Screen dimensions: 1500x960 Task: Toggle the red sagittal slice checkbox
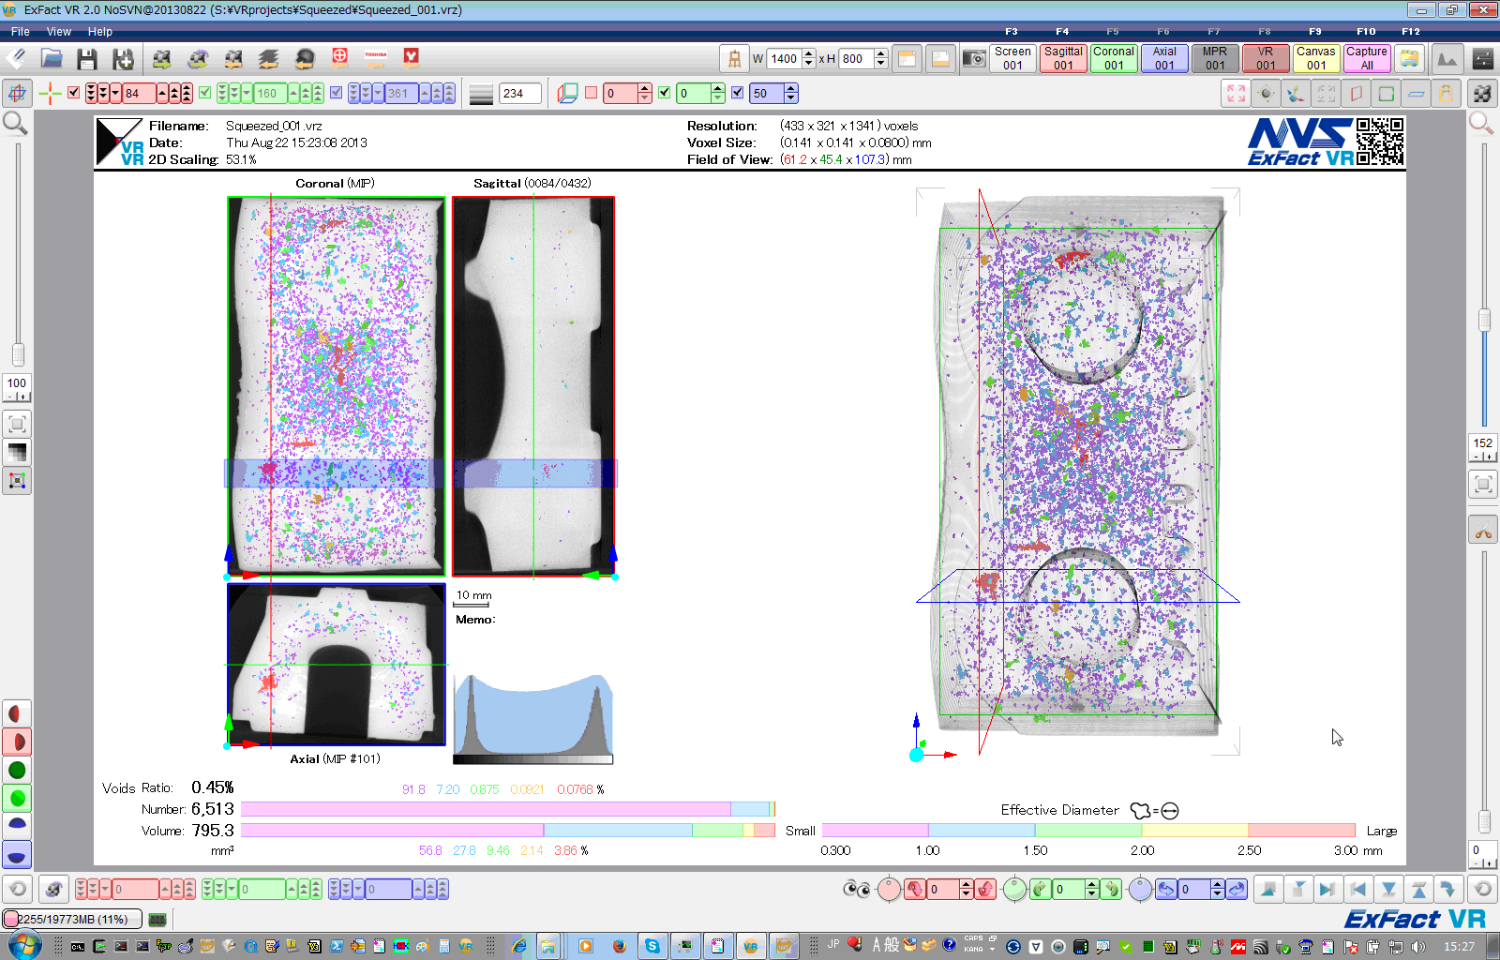(73, 93)
